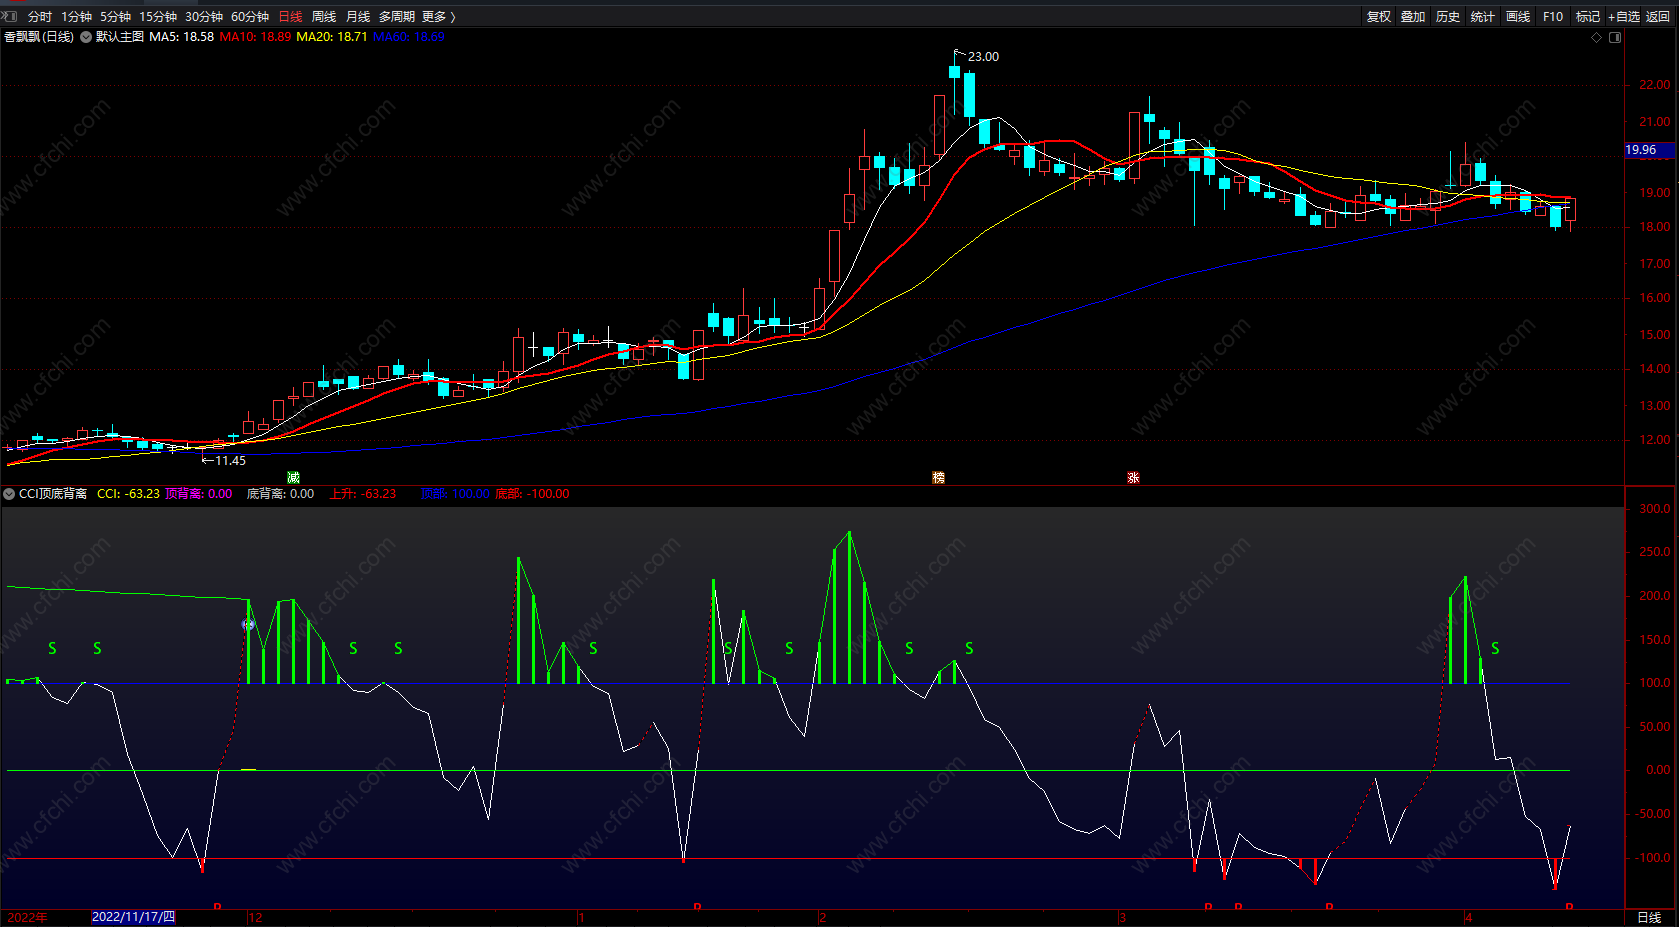Click the 画线 drawing tools button

[x=1518, y=16]
